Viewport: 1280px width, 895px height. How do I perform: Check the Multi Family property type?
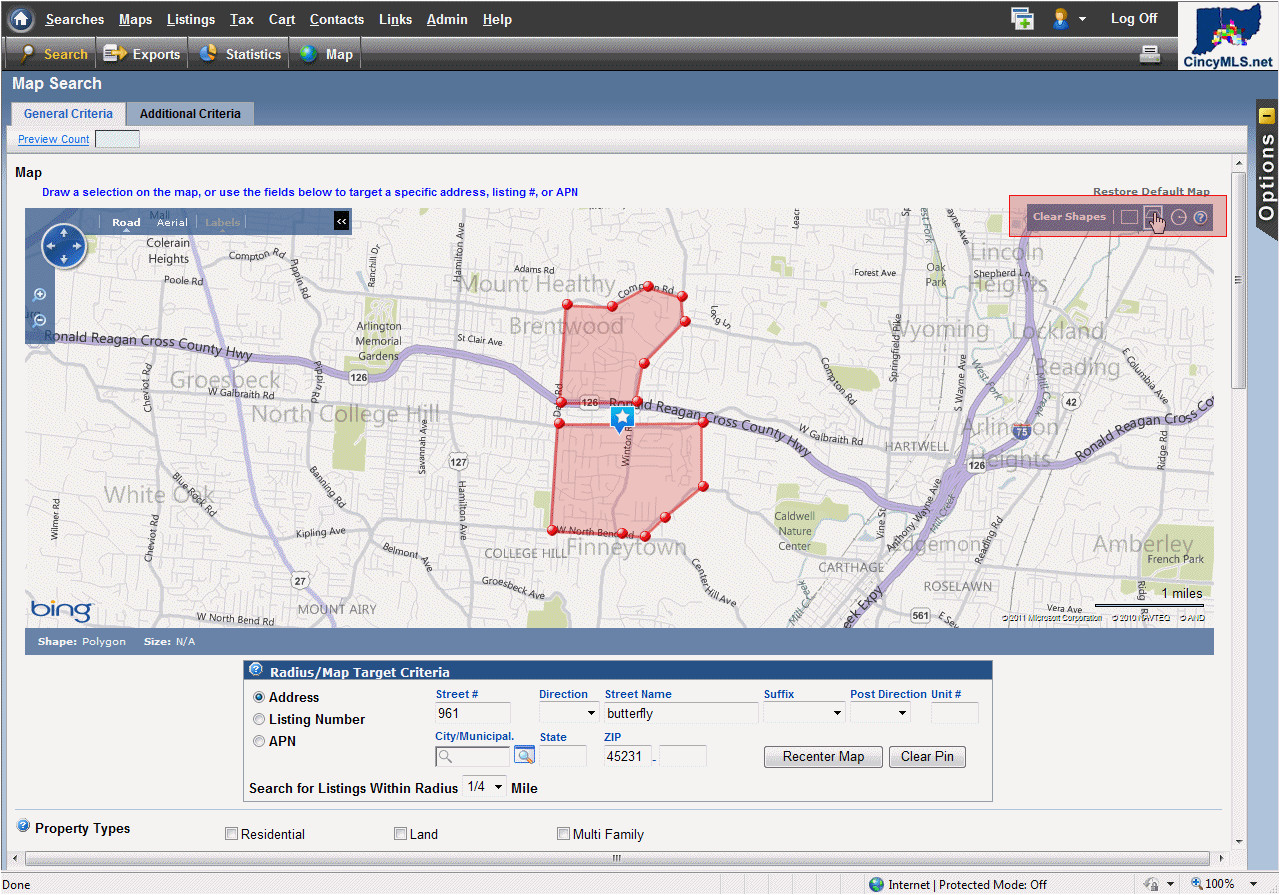(563, 834)
